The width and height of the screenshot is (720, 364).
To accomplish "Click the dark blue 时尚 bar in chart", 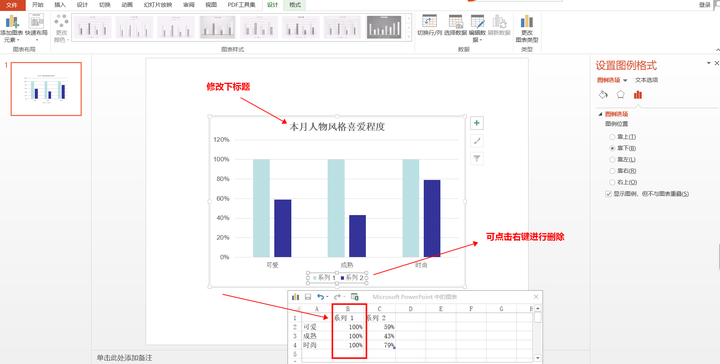I will pyautogui.click(x=432, y=218).
